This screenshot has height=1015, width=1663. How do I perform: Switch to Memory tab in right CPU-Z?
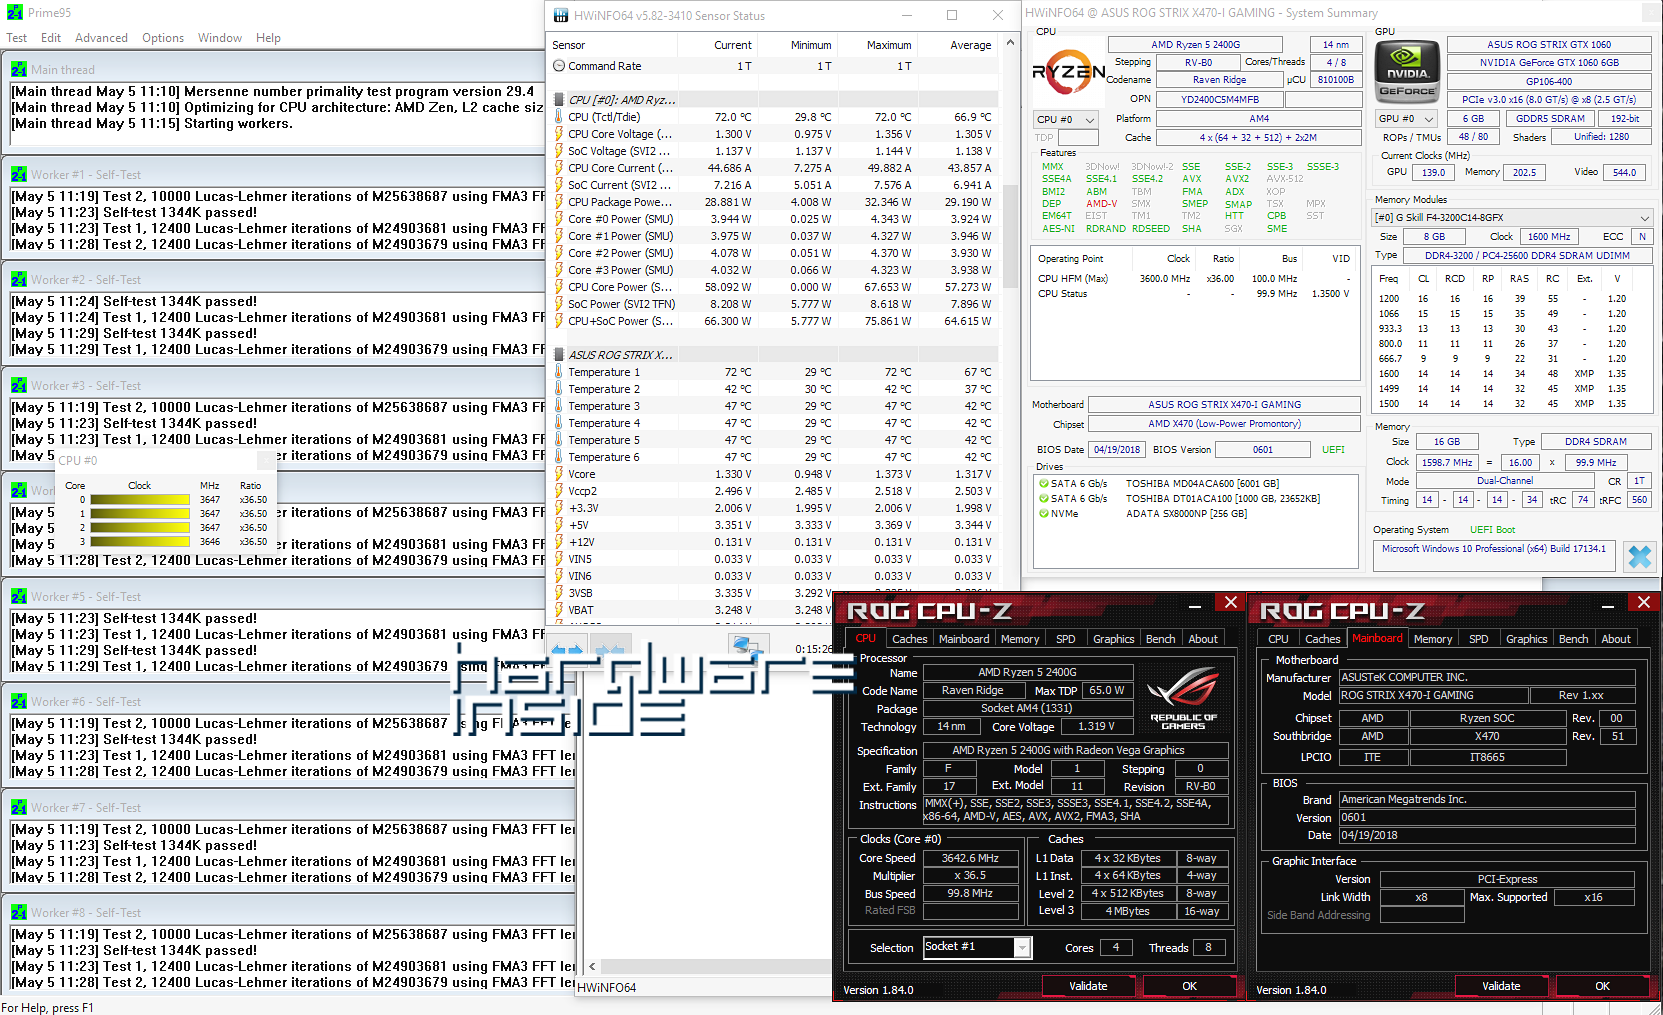tap(1433, 639)
